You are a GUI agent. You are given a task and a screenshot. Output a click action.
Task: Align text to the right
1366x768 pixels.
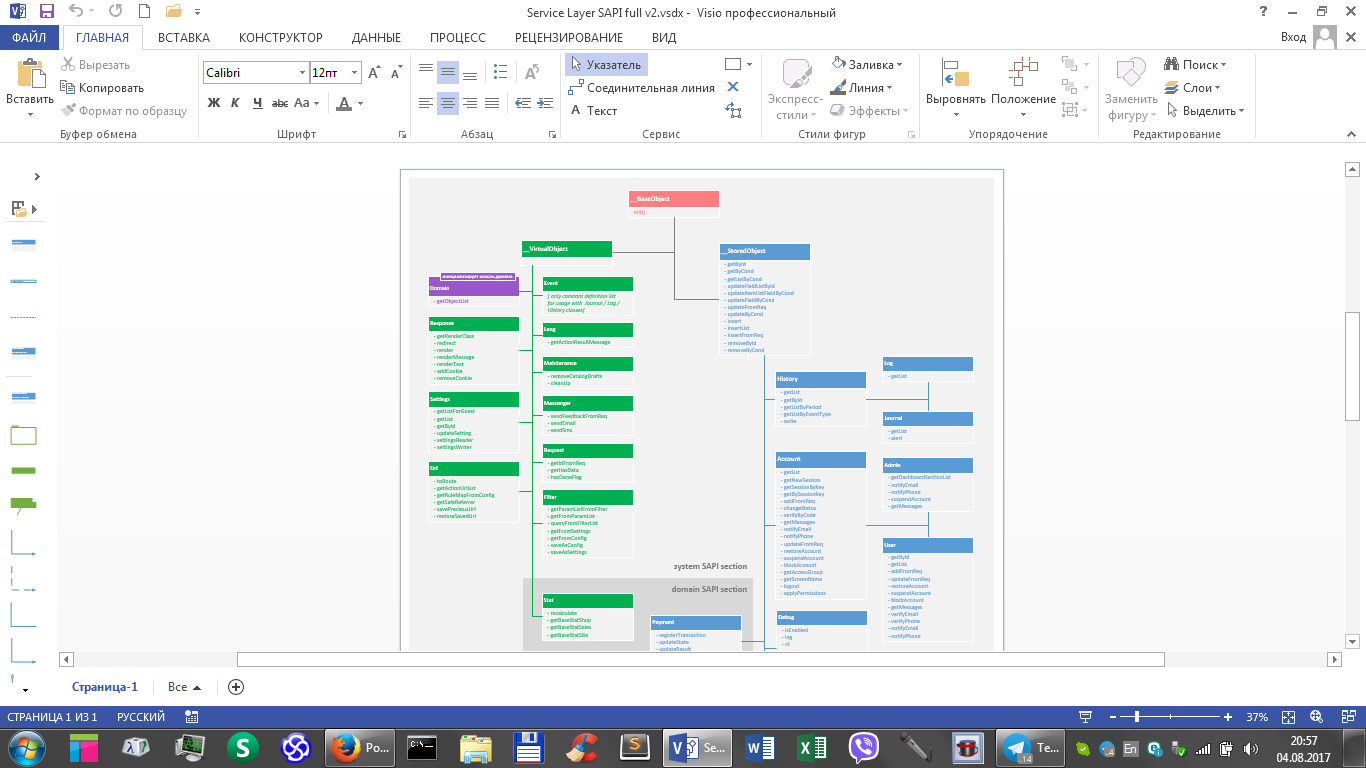470,102
